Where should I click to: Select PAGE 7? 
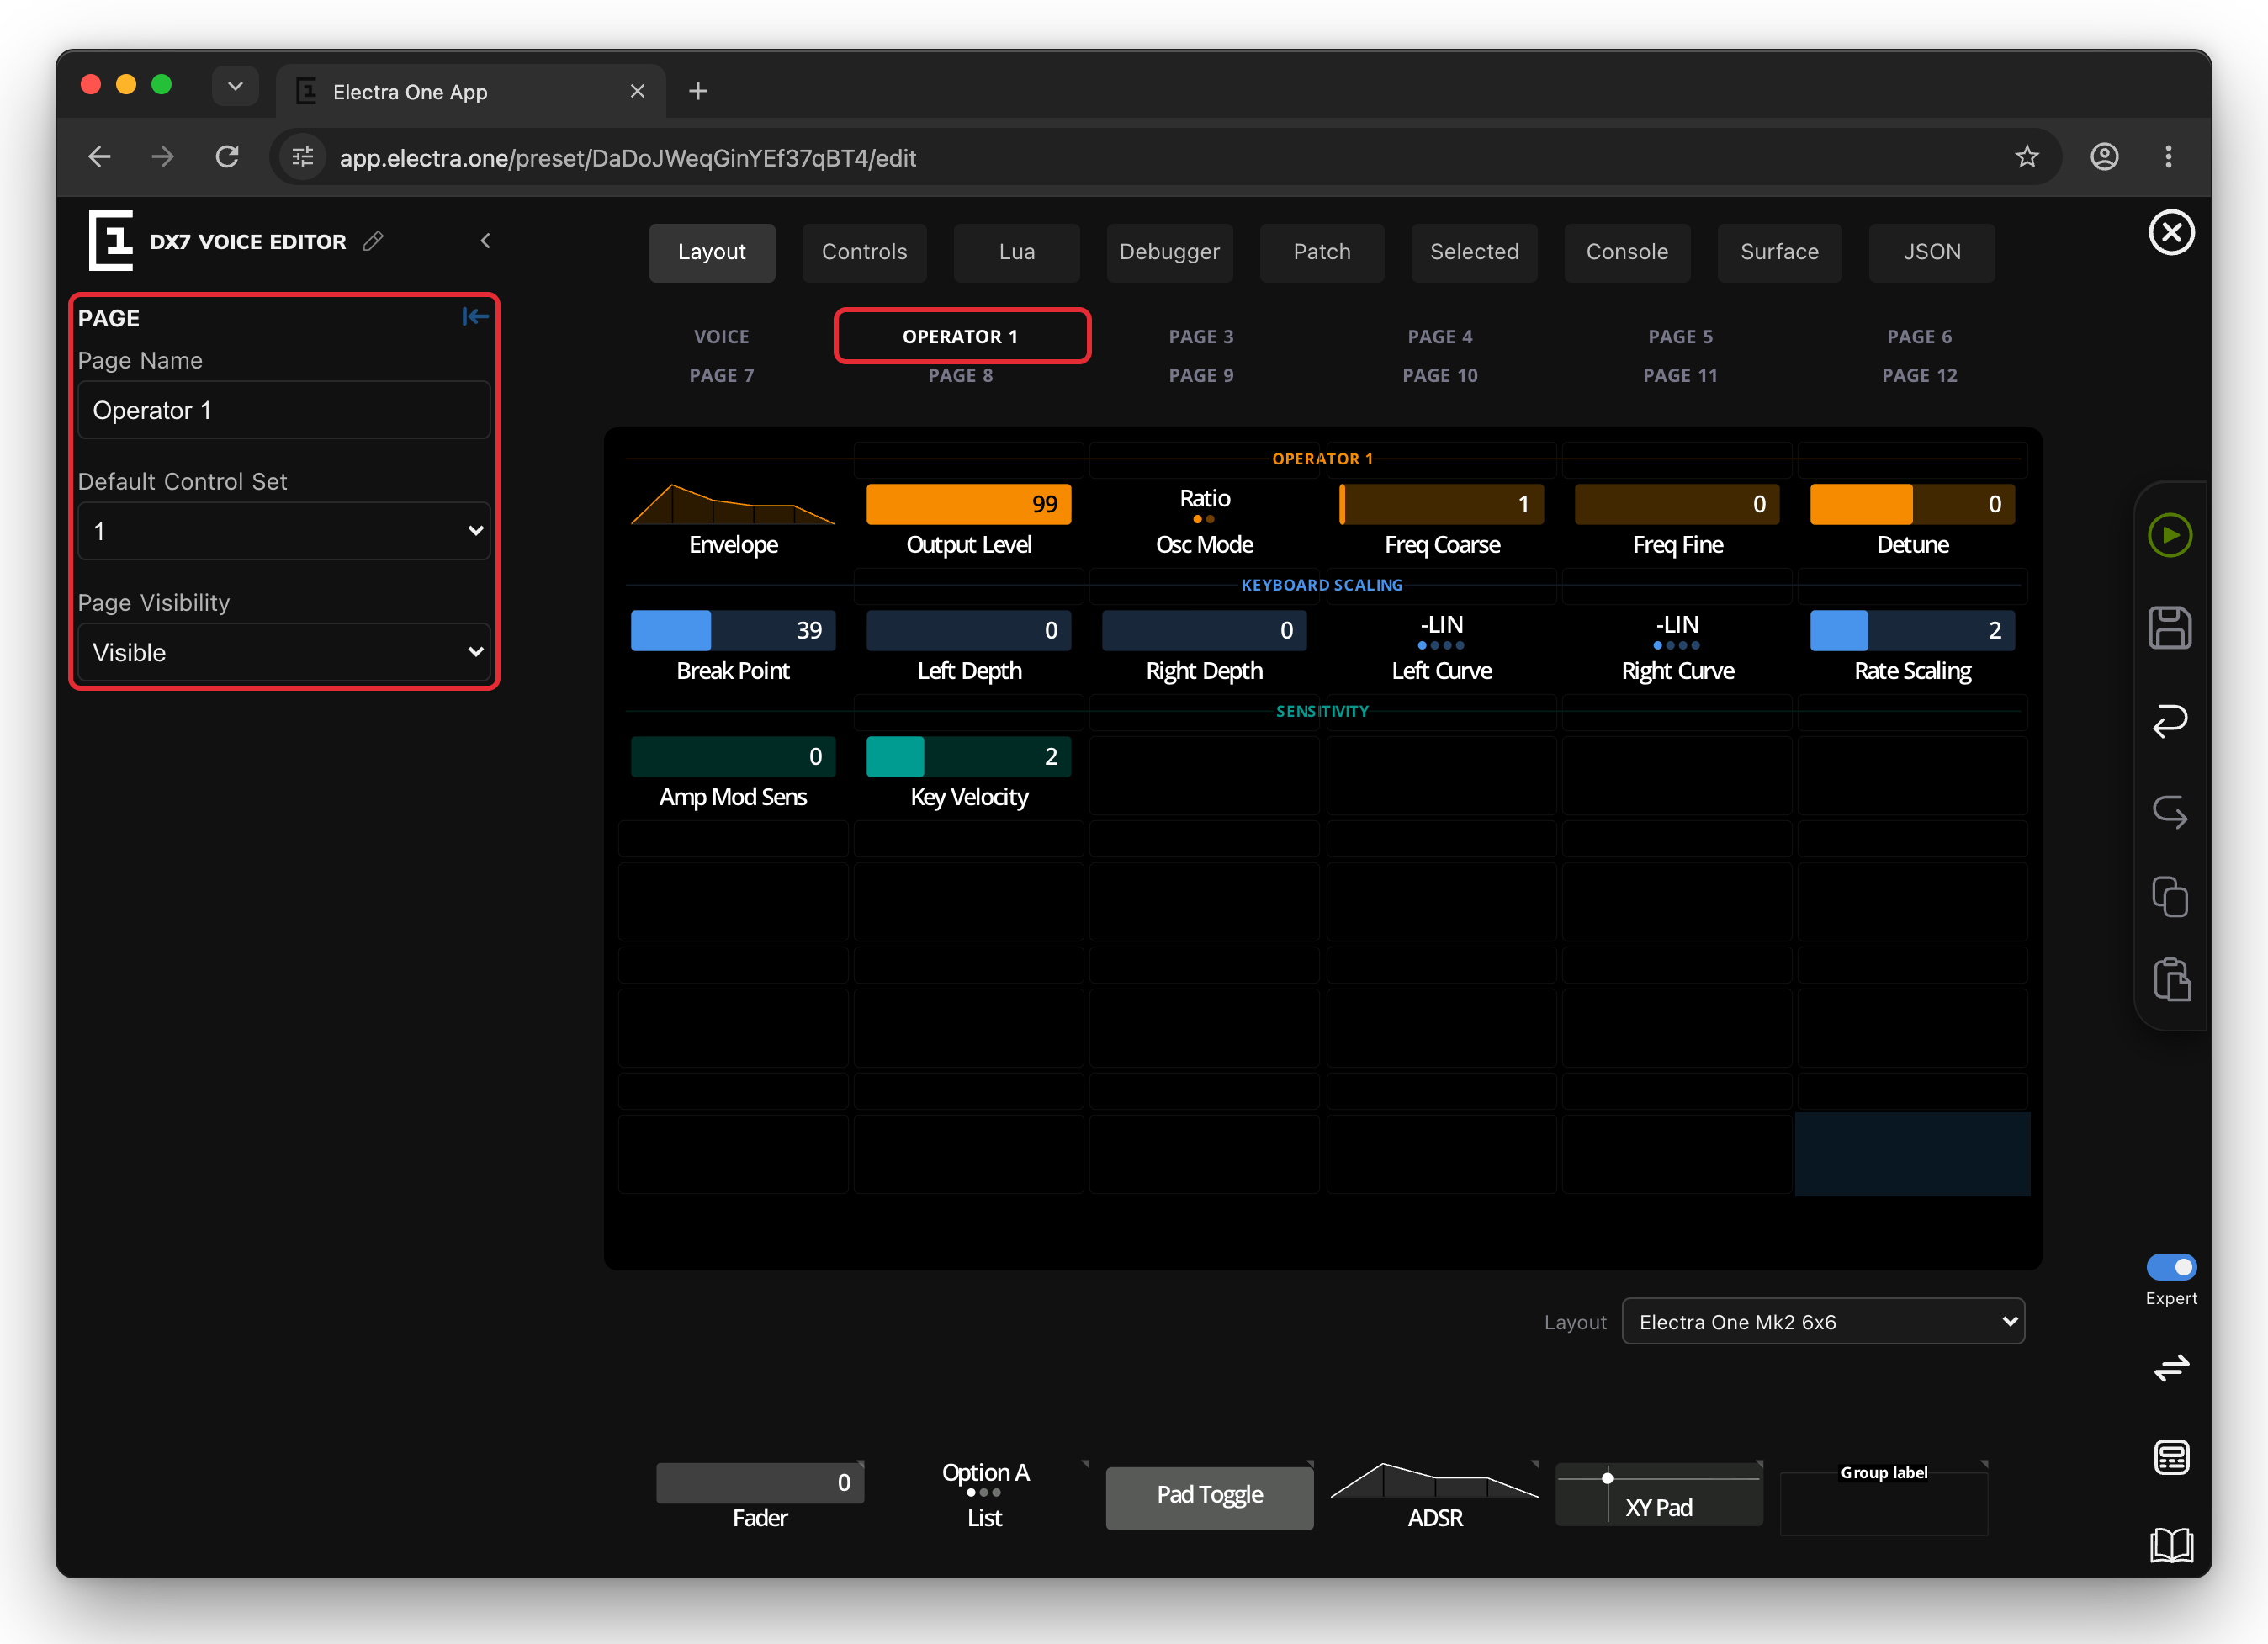(x=722, y=375)
